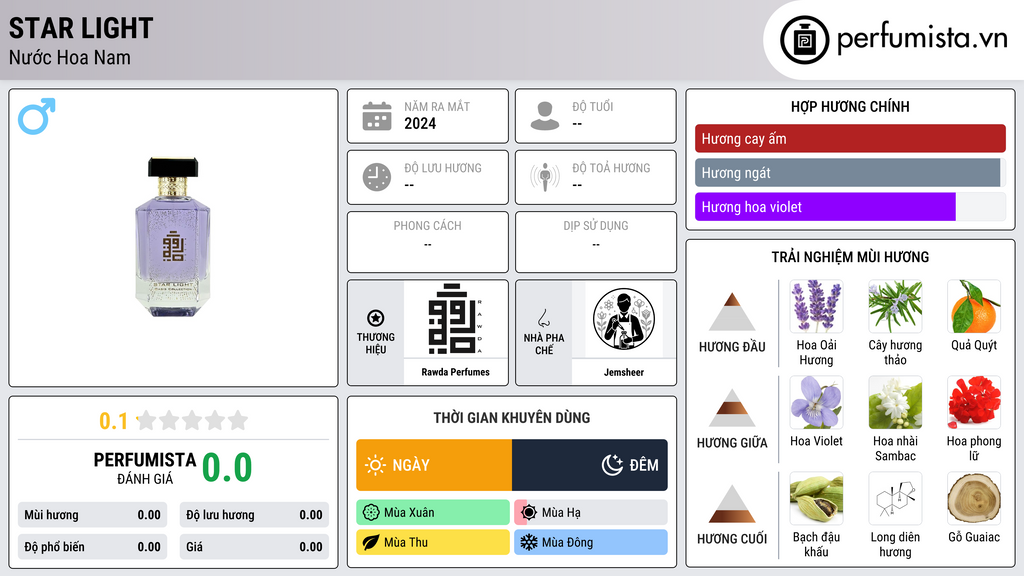Click the sun icon in Ngày bar
Viewport: 1024px width, 576px height.
click(375, 465)
